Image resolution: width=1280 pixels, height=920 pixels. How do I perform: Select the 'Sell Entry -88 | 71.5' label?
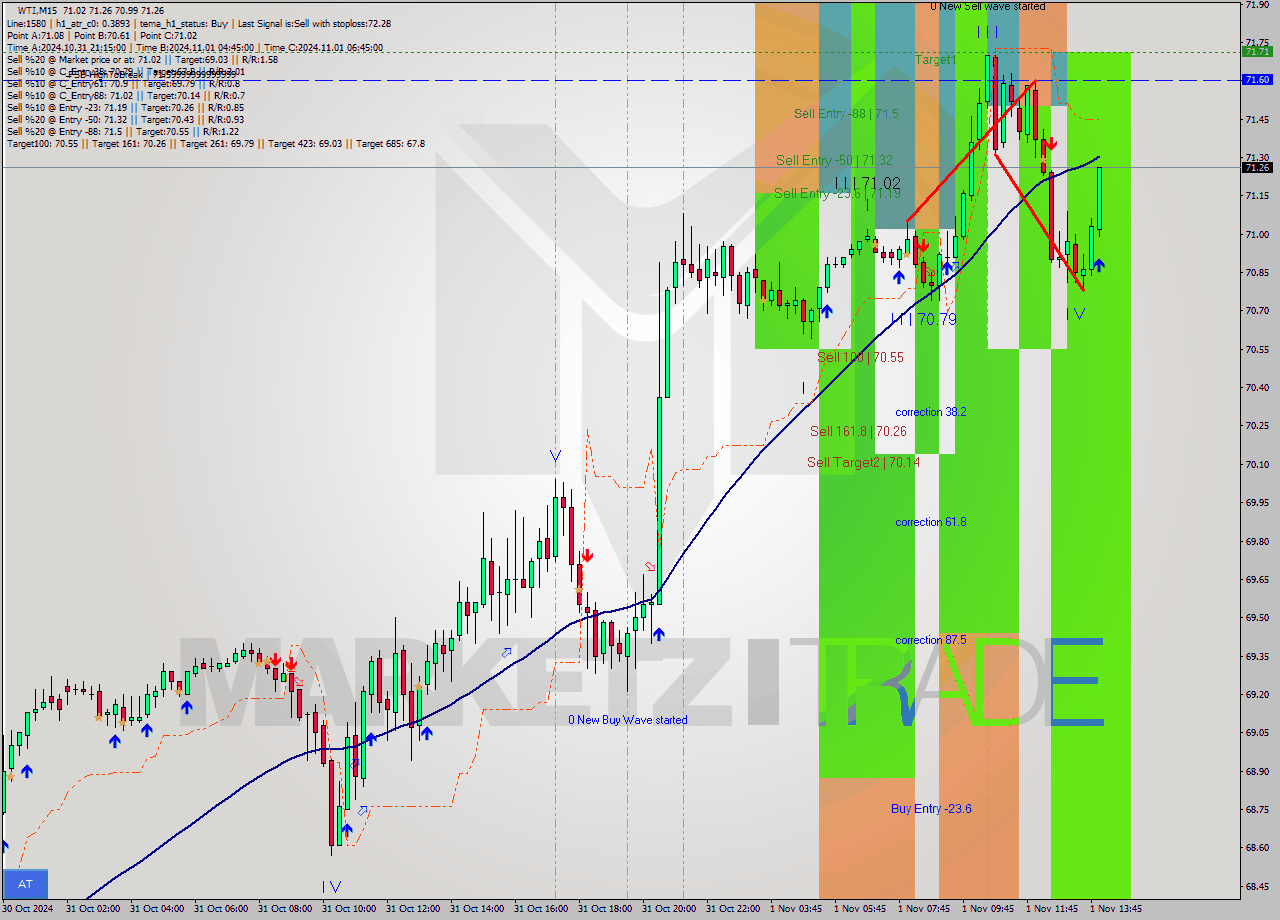click(846, 114)
